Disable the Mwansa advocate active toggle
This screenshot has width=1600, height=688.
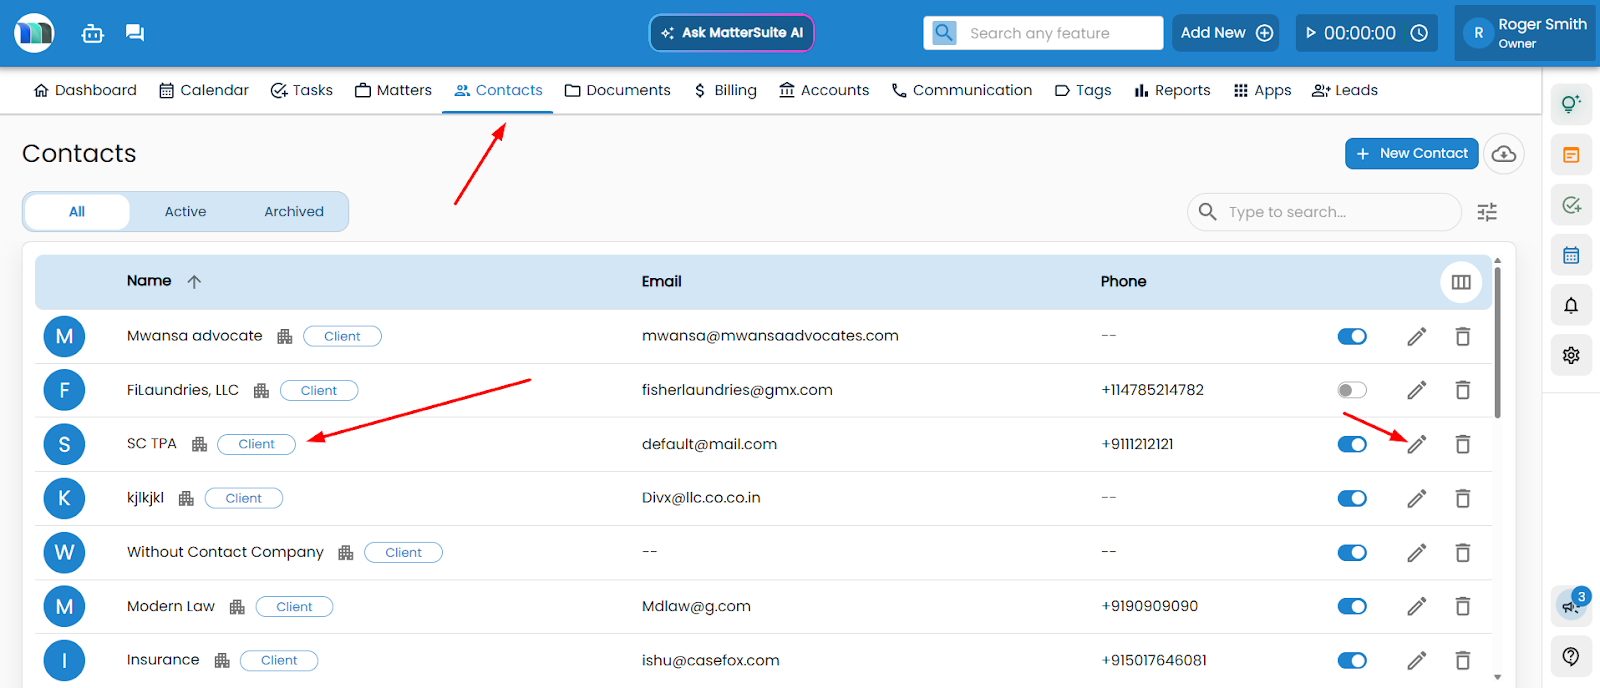coord(1352,337)
